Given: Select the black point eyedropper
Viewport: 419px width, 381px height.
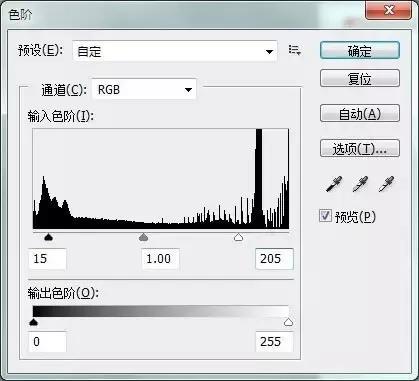Looking at the screenshot, I should pyautogui.click(x=334, y=184).
